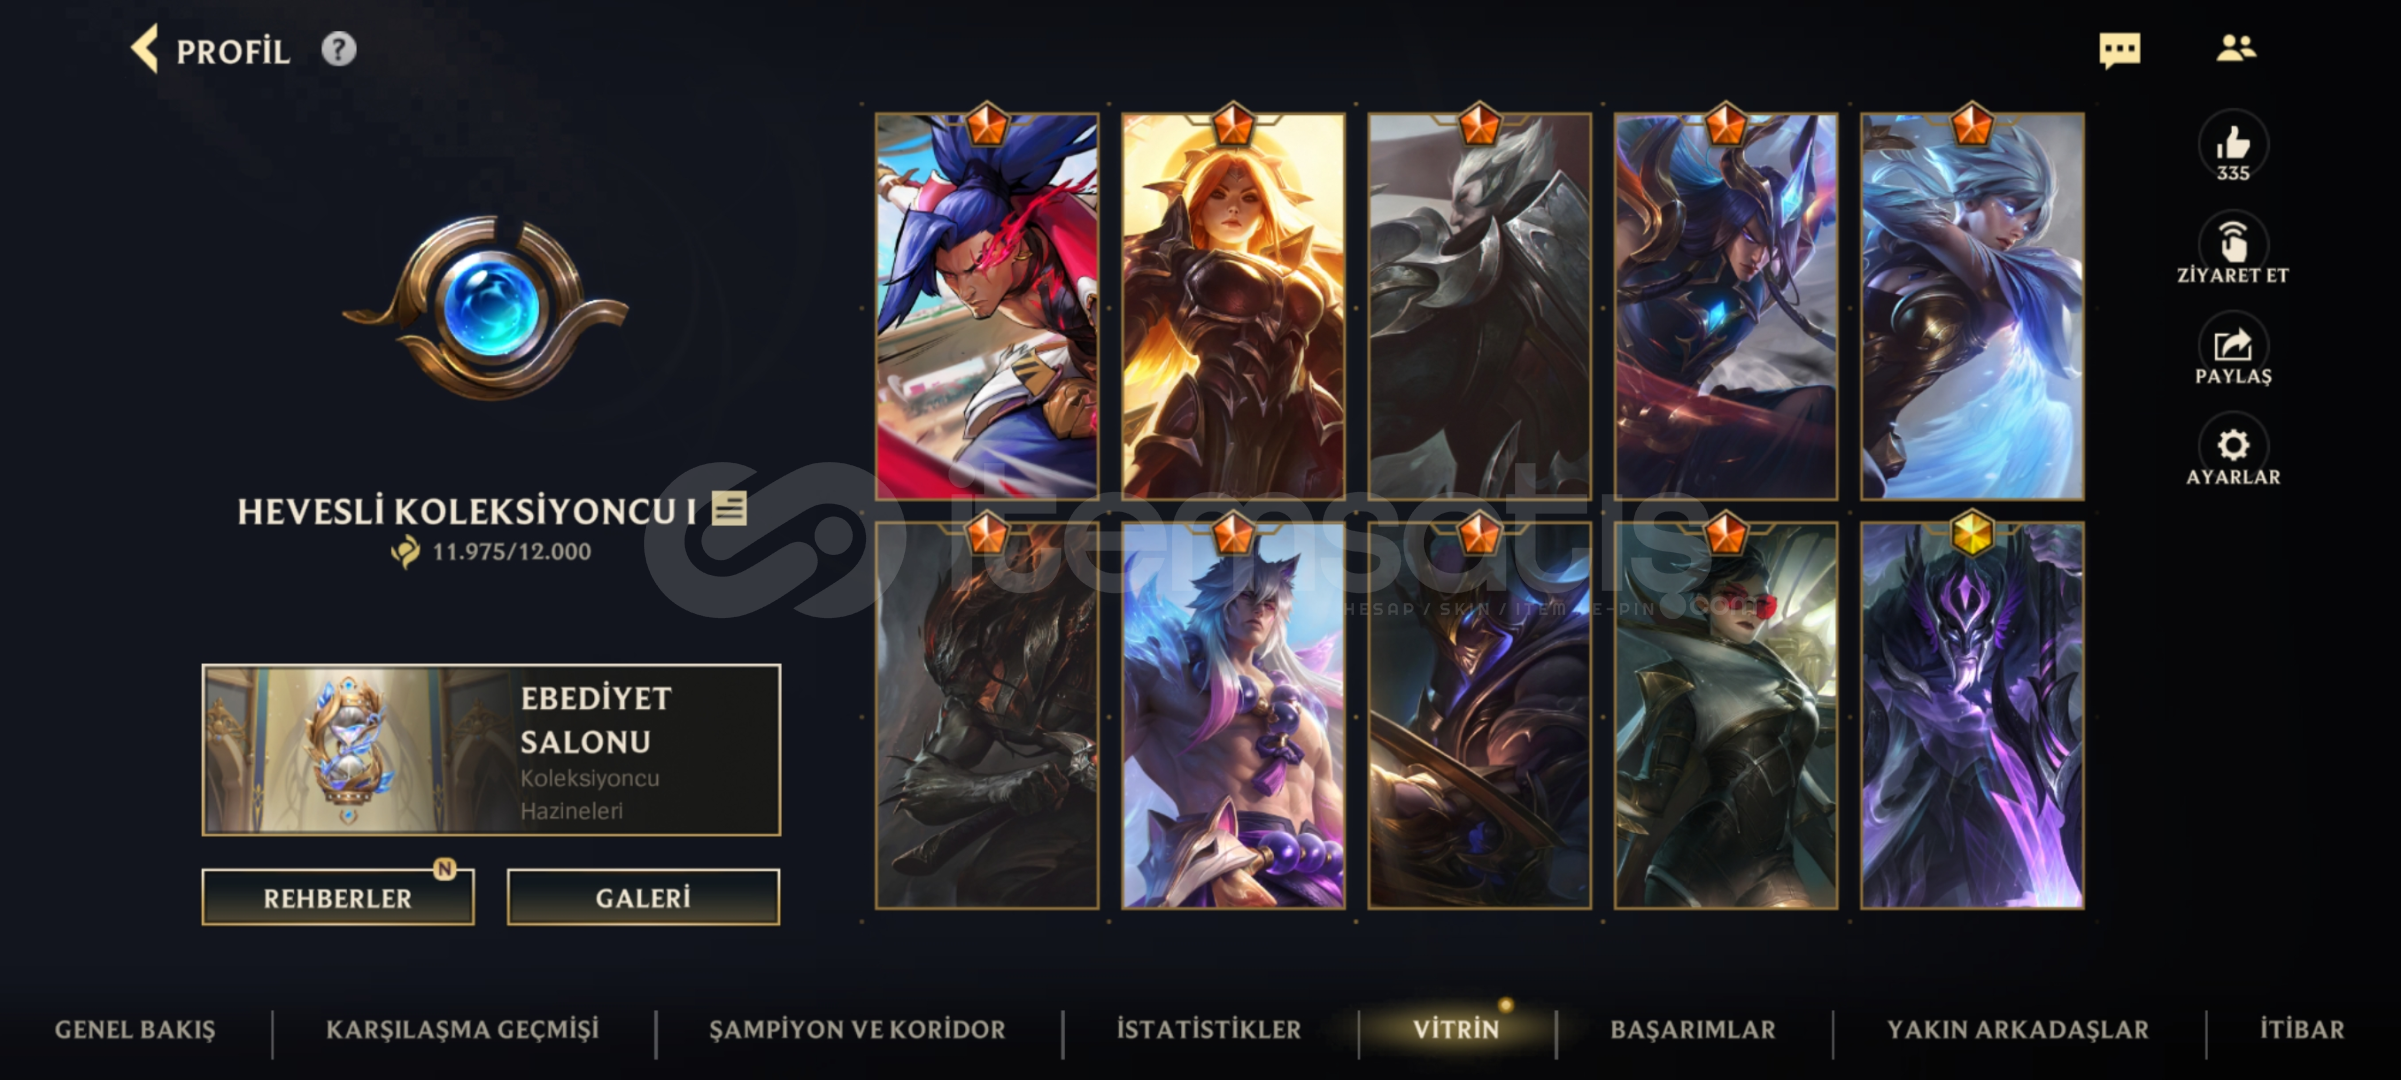Viewport: 2401px width, 1080px height.
Task: Open the friends list icon
Action: pyautogui.click(x=2235, y=48)
